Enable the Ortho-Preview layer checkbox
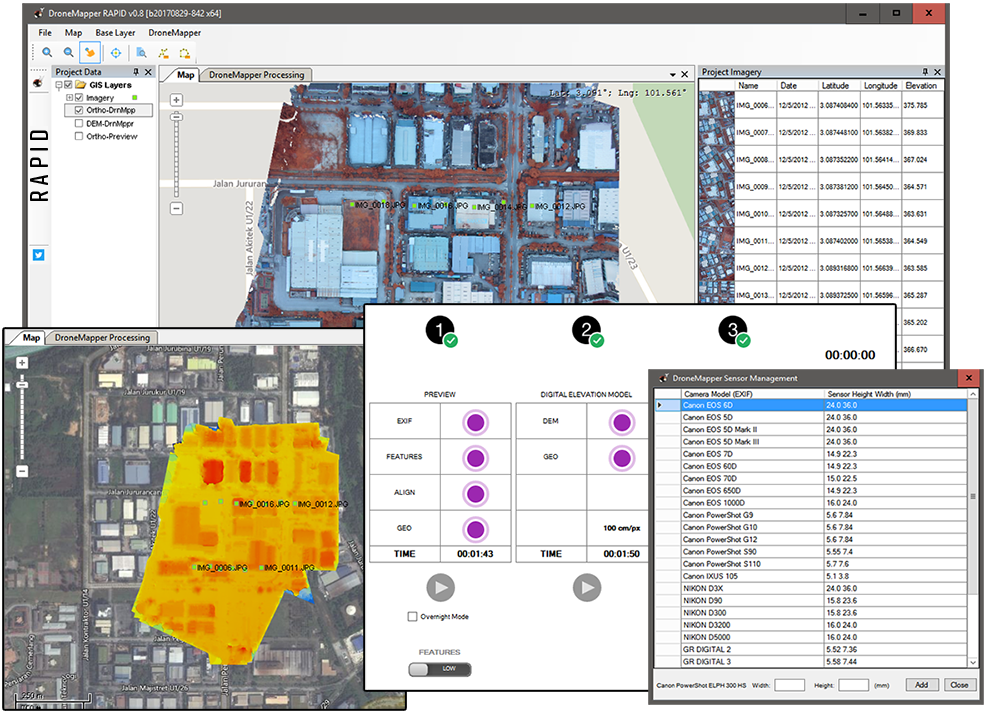Screen dimensions: 1000x714 click(79, 136)
